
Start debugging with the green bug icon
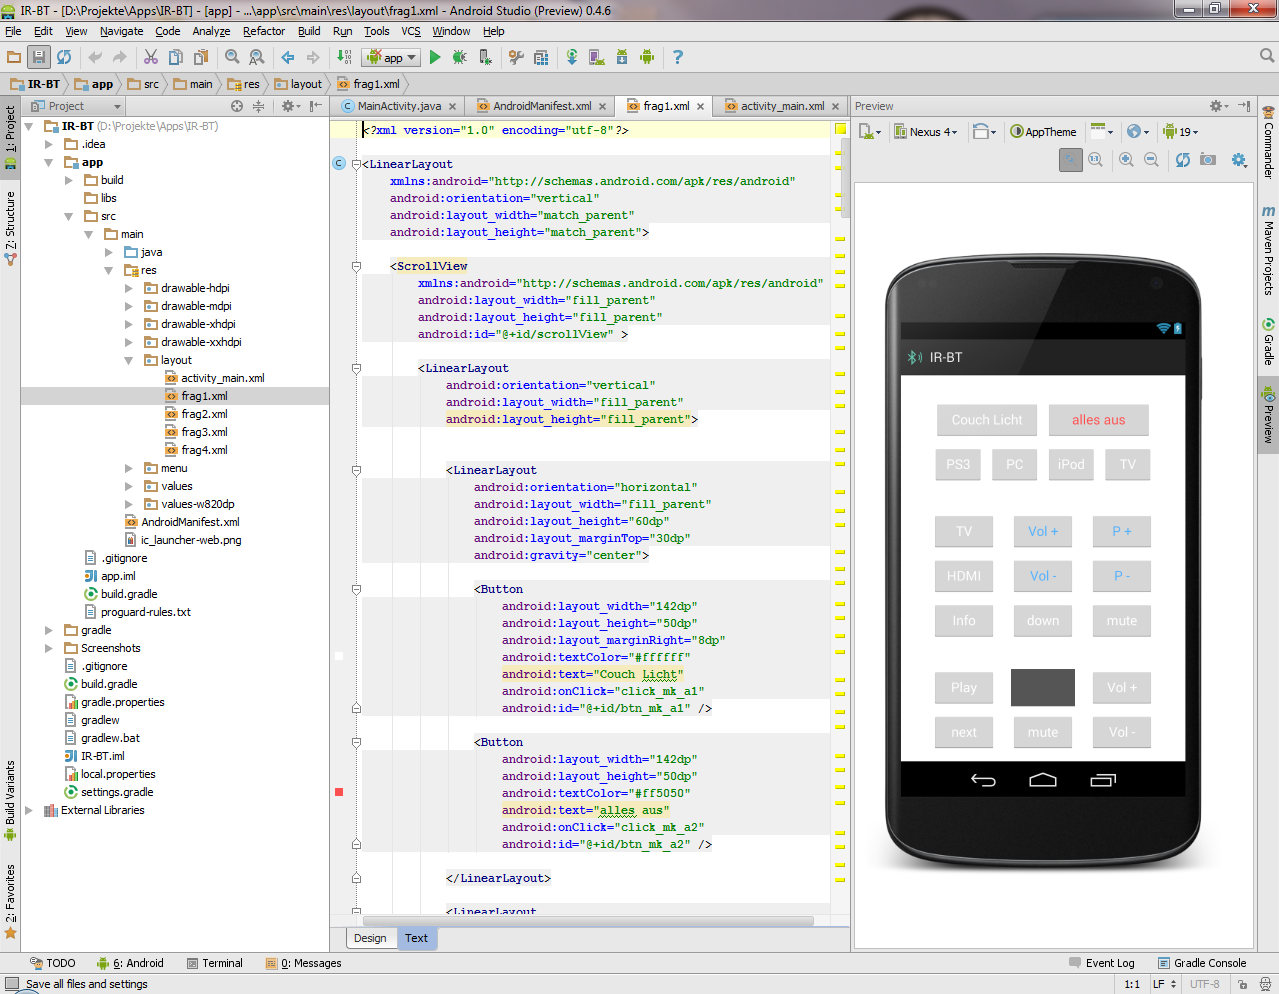click(x=460, y=57)
